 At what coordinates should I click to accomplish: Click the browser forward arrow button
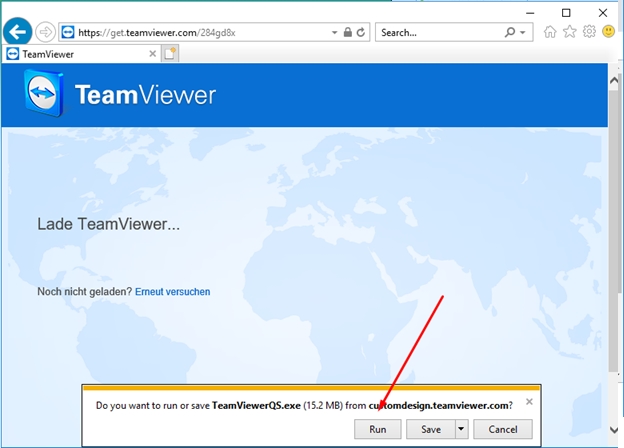[x=45, y=32]
